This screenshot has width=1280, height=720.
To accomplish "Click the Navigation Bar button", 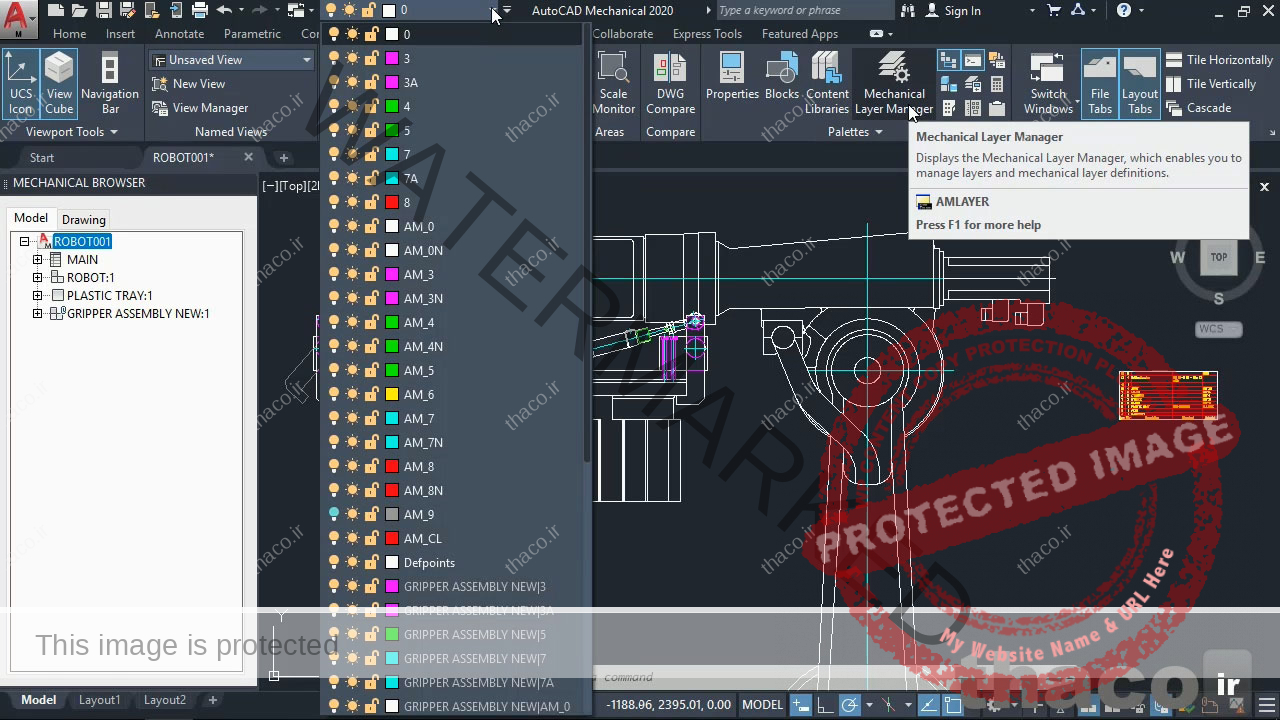I will [x=110, y=84].
